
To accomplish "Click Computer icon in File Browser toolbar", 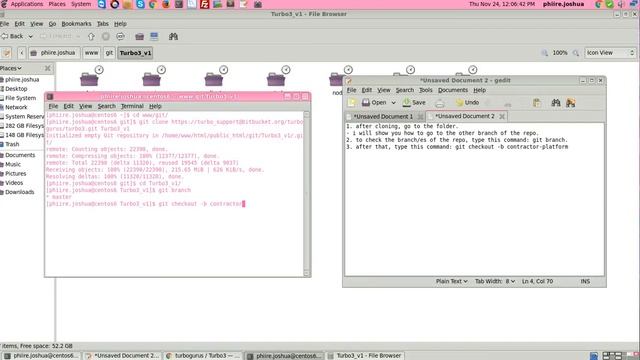I will pos(154,36).
